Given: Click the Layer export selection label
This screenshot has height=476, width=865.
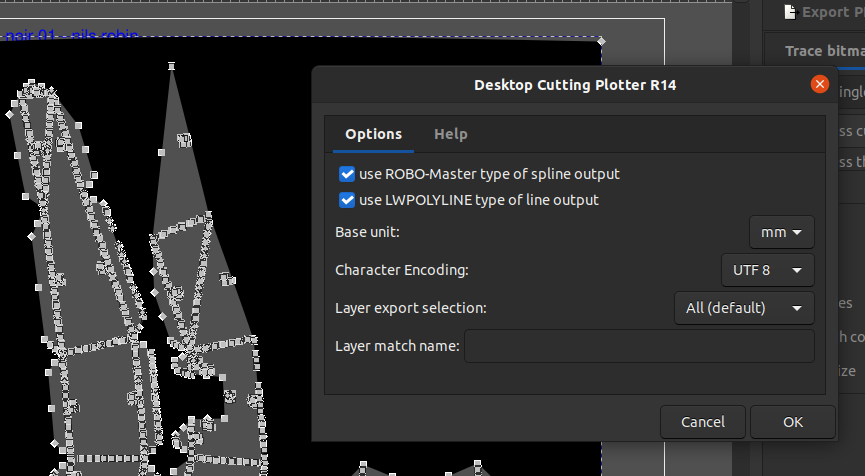Looking at the screenshot, I should [411, 308].
